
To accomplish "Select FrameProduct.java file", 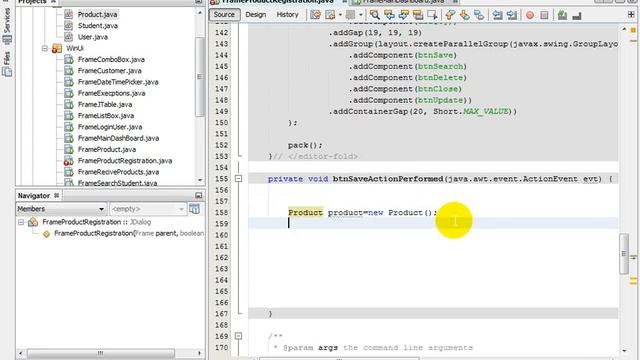I will (x=107, y=149).
